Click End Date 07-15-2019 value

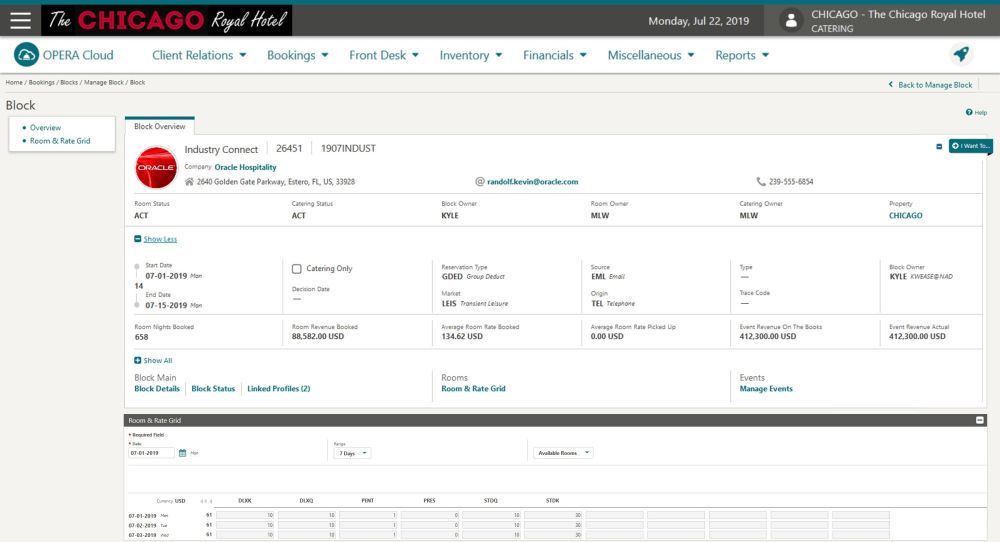coord(166,305)
